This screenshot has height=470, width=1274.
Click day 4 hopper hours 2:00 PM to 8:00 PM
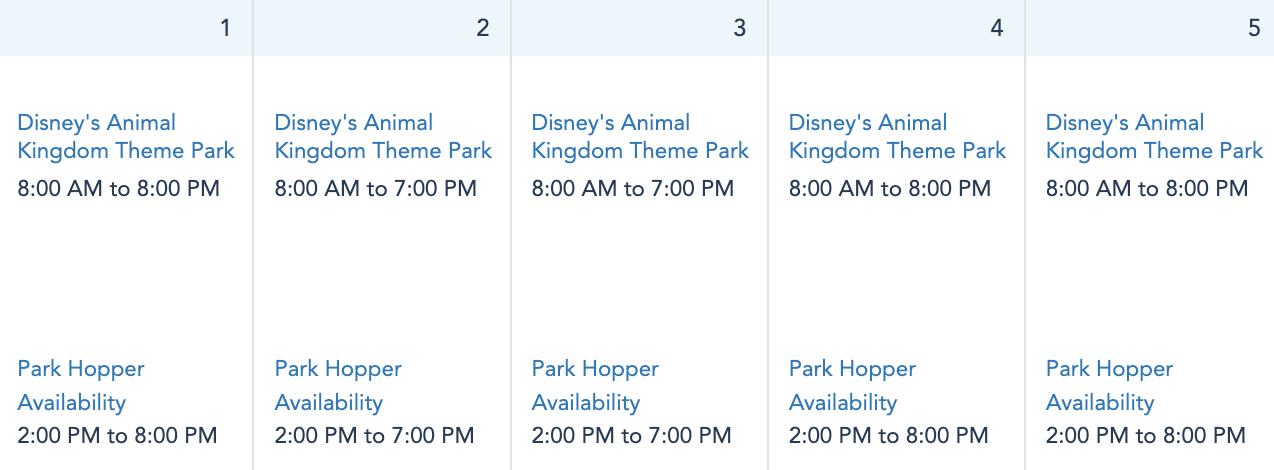[889, 436]
